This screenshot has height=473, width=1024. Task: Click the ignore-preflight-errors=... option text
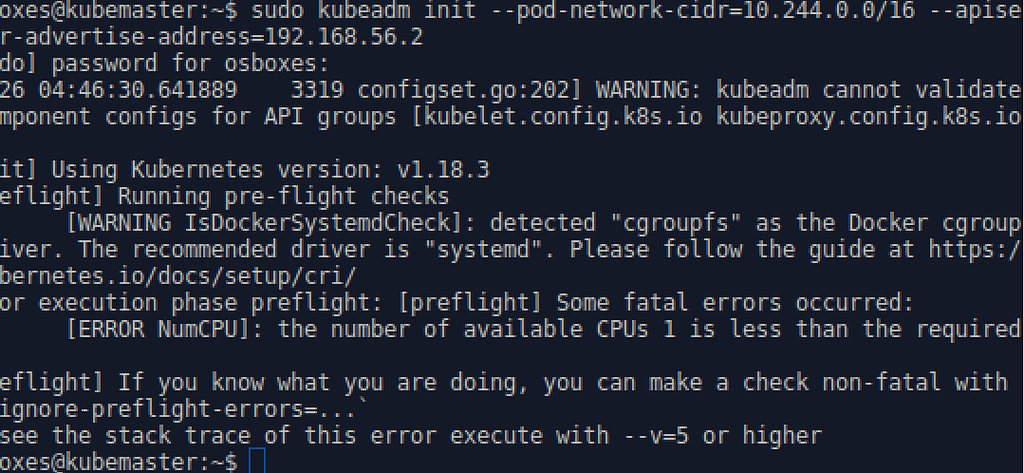click(178, 410)
